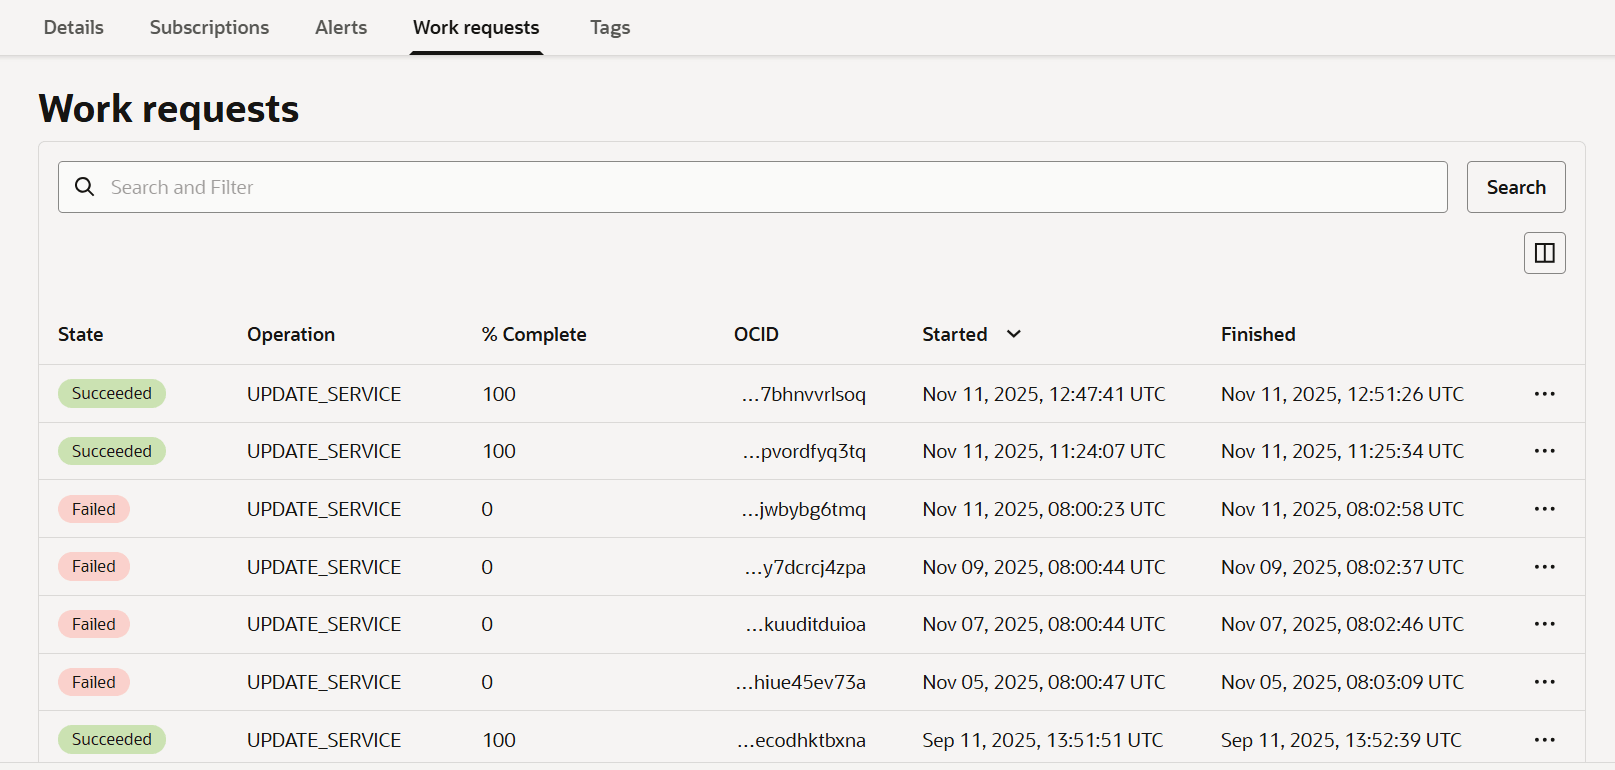Open actions menu for Sep 11 work request
The height and width of the screenshot is (770, 1615).
click(x=1544, y=740)
